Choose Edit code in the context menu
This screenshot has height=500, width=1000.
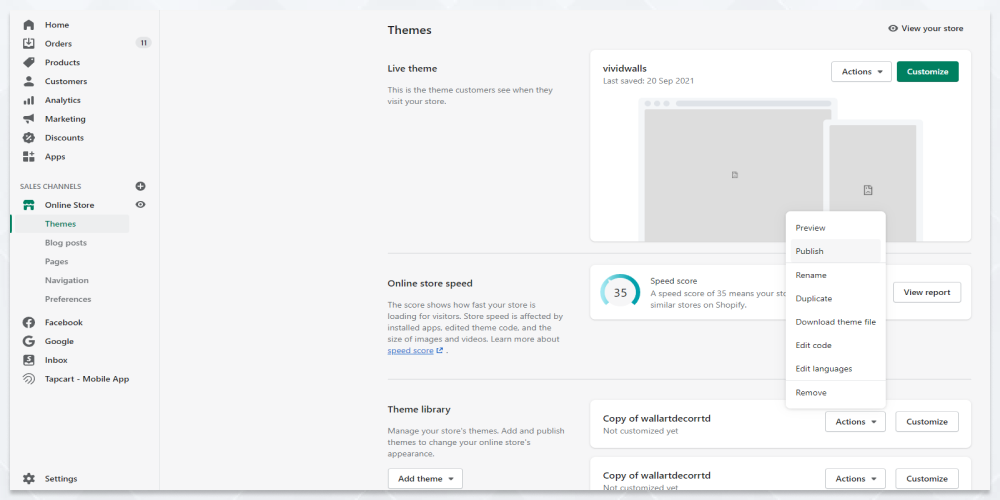[813, 345]
